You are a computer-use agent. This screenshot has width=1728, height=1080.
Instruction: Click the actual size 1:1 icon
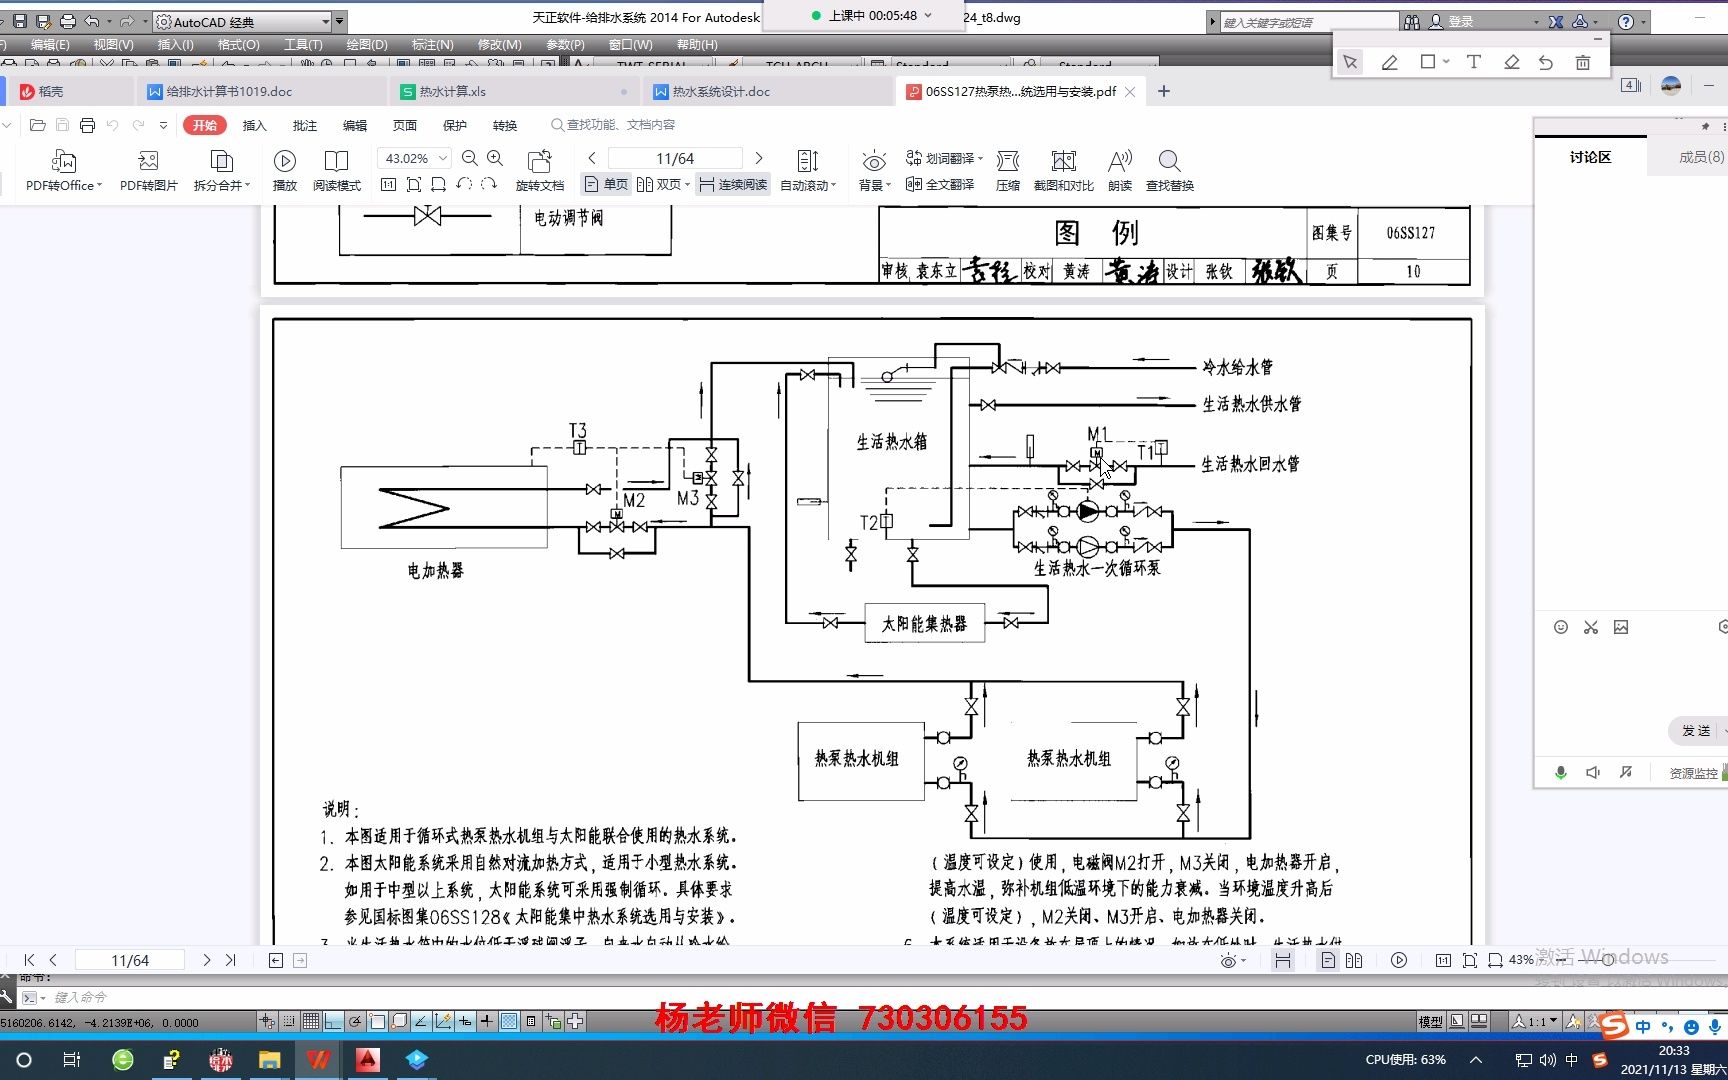pyautogui.click(x=389, y=185)
